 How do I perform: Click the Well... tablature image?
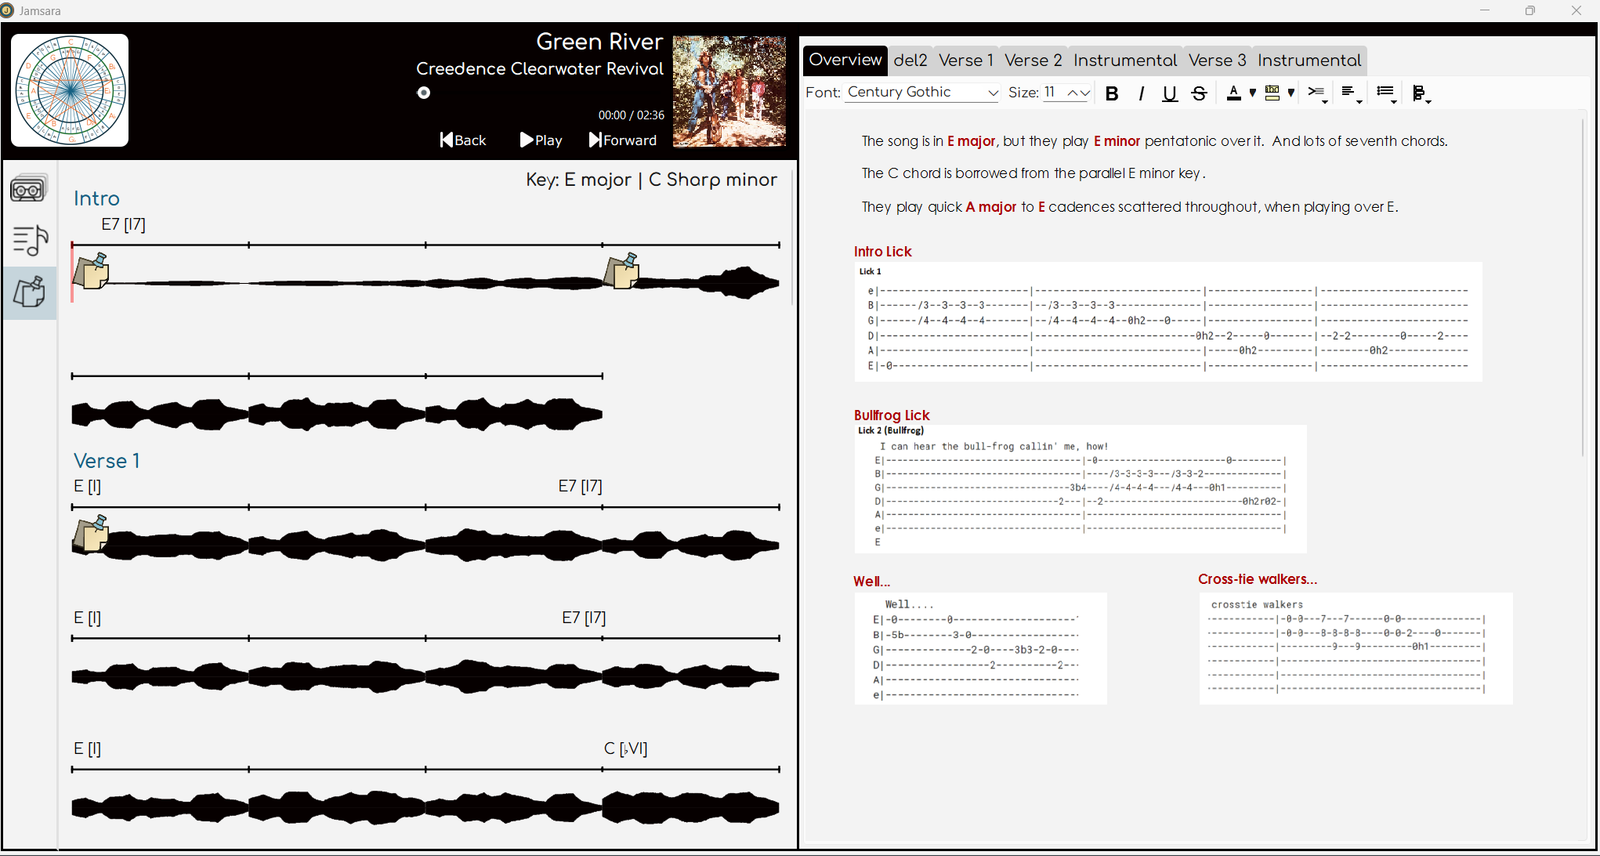tap(980, 649)
